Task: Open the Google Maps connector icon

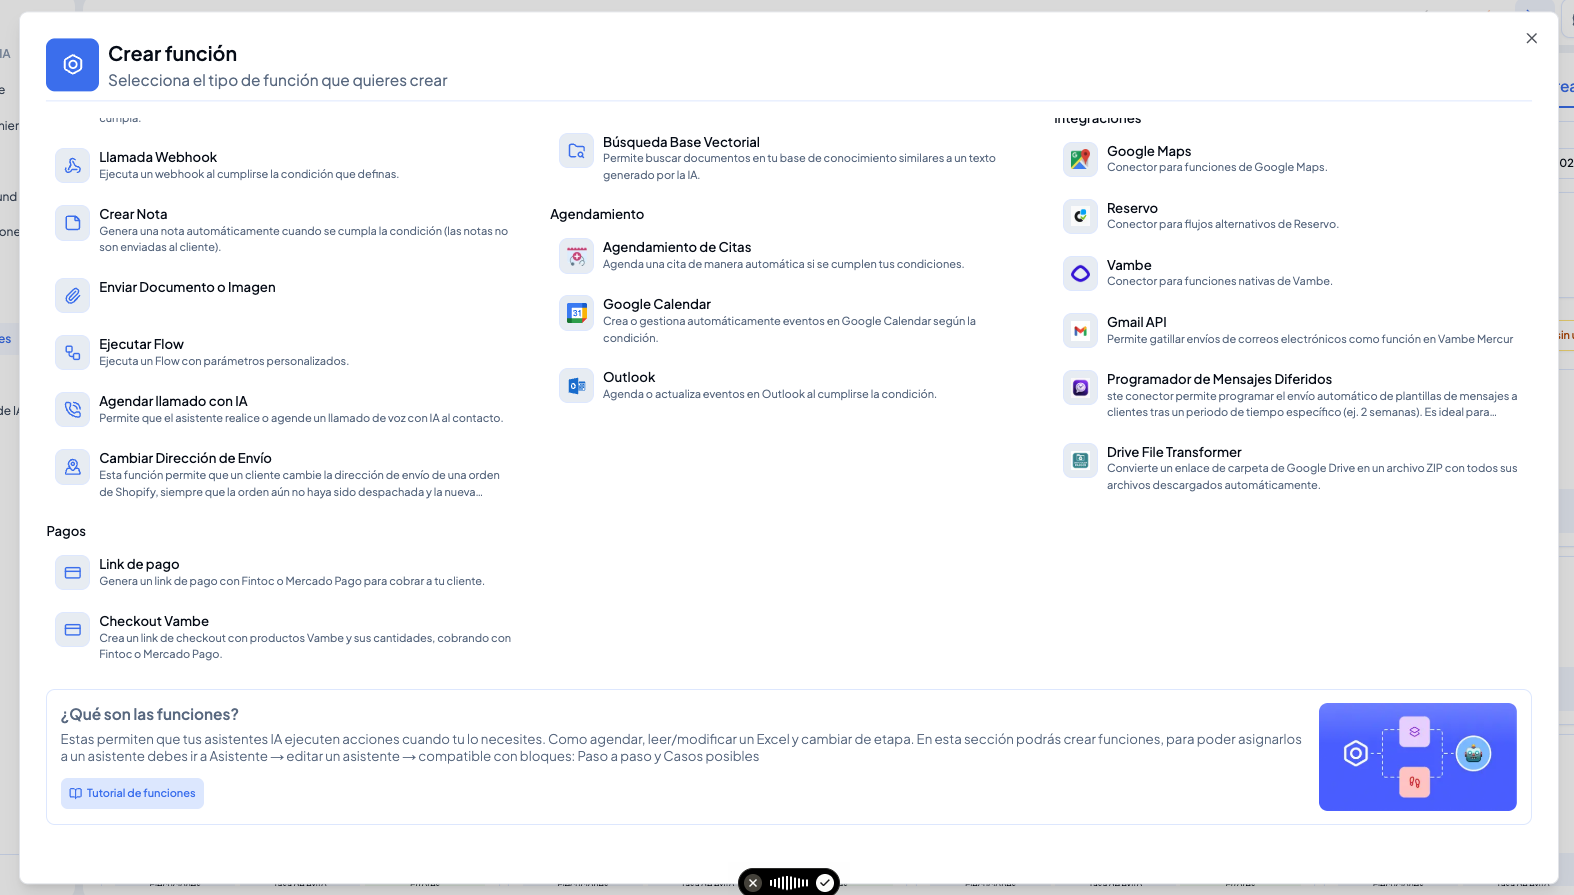Action: [1081, 160]
